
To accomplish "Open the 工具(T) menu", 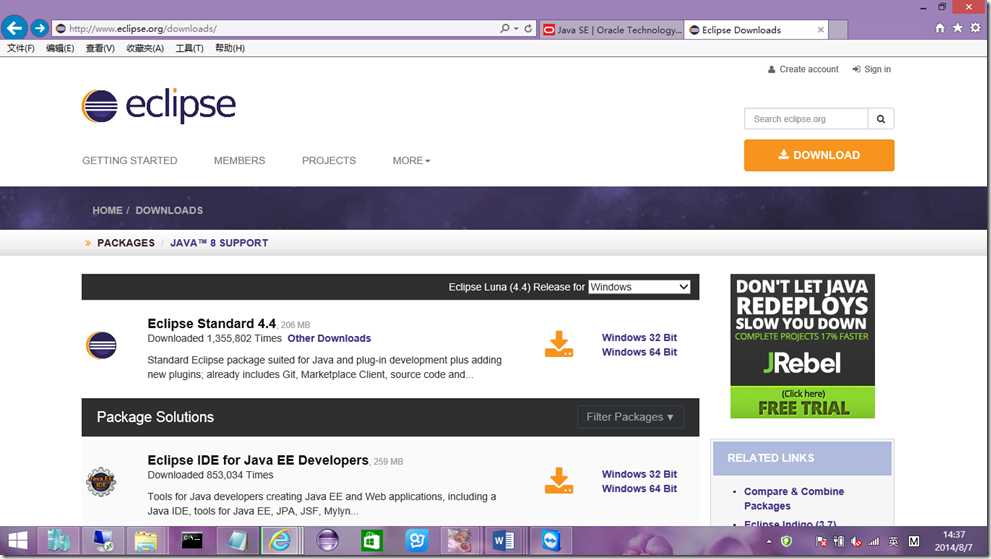I will click(190, 48).
